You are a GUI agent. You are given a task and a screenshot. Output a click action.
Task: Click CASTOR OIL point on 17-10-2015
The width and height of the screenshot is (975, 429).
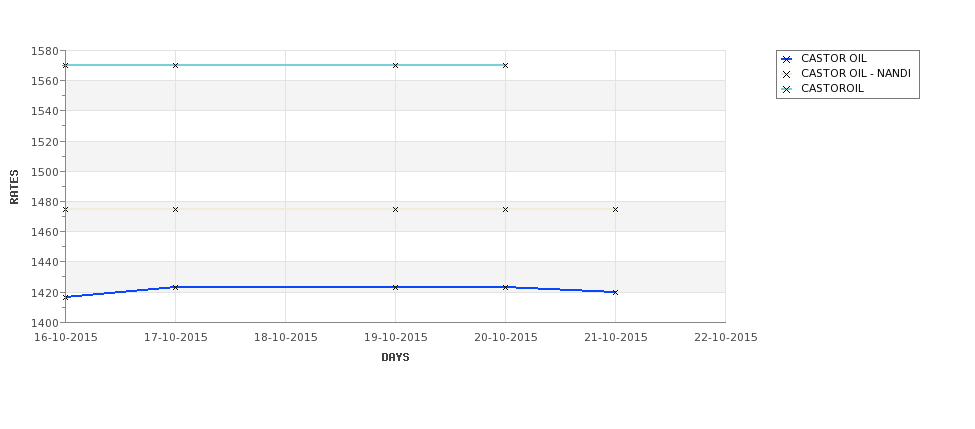tap(175, 287)
